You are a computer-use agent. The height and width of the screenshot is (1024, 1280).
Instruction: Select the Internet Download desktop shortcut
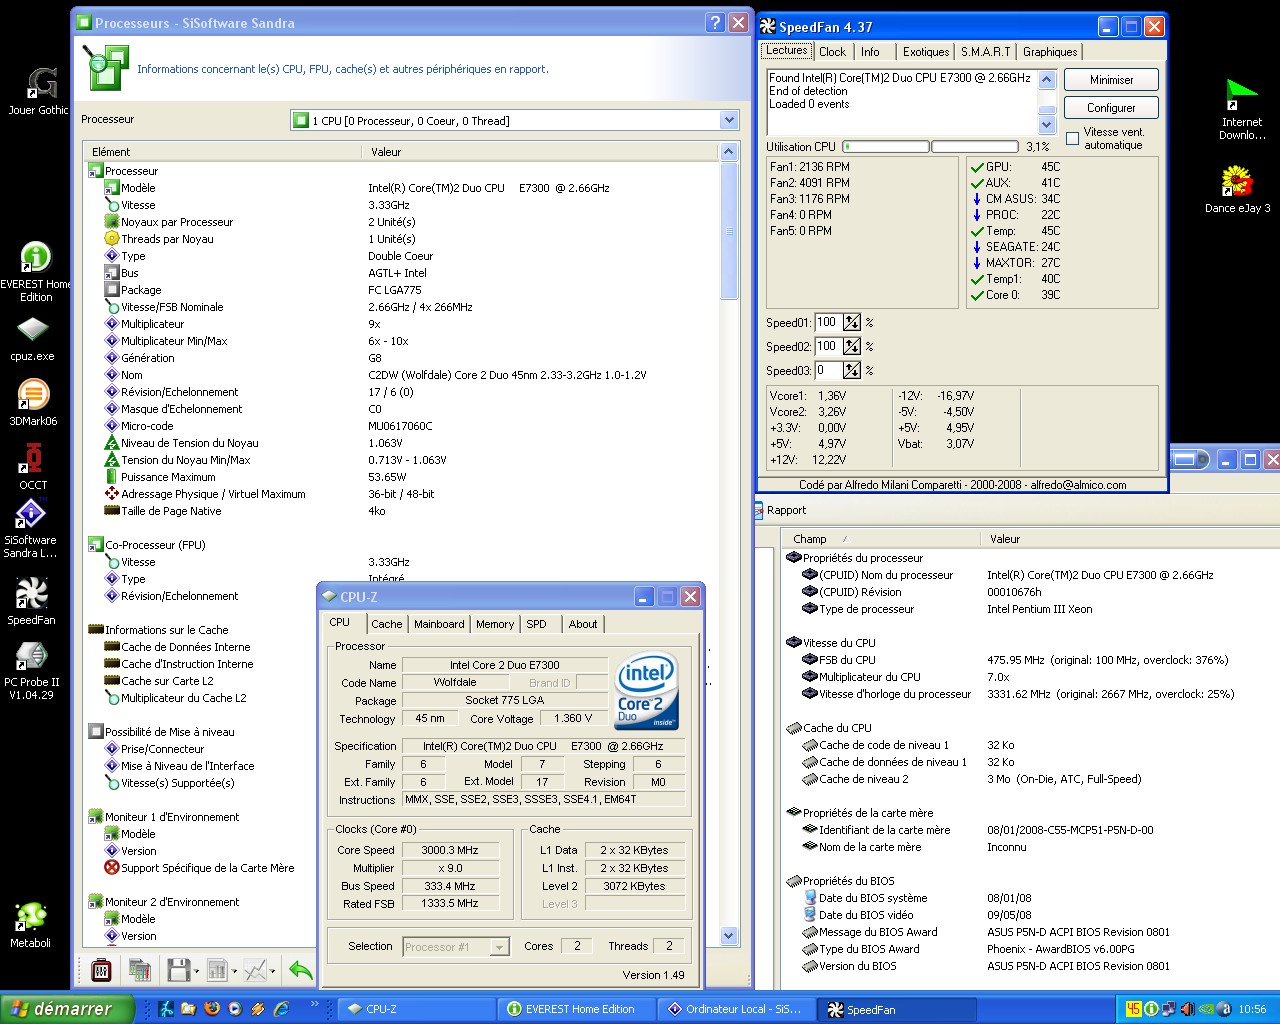[x=1242, y=110]
